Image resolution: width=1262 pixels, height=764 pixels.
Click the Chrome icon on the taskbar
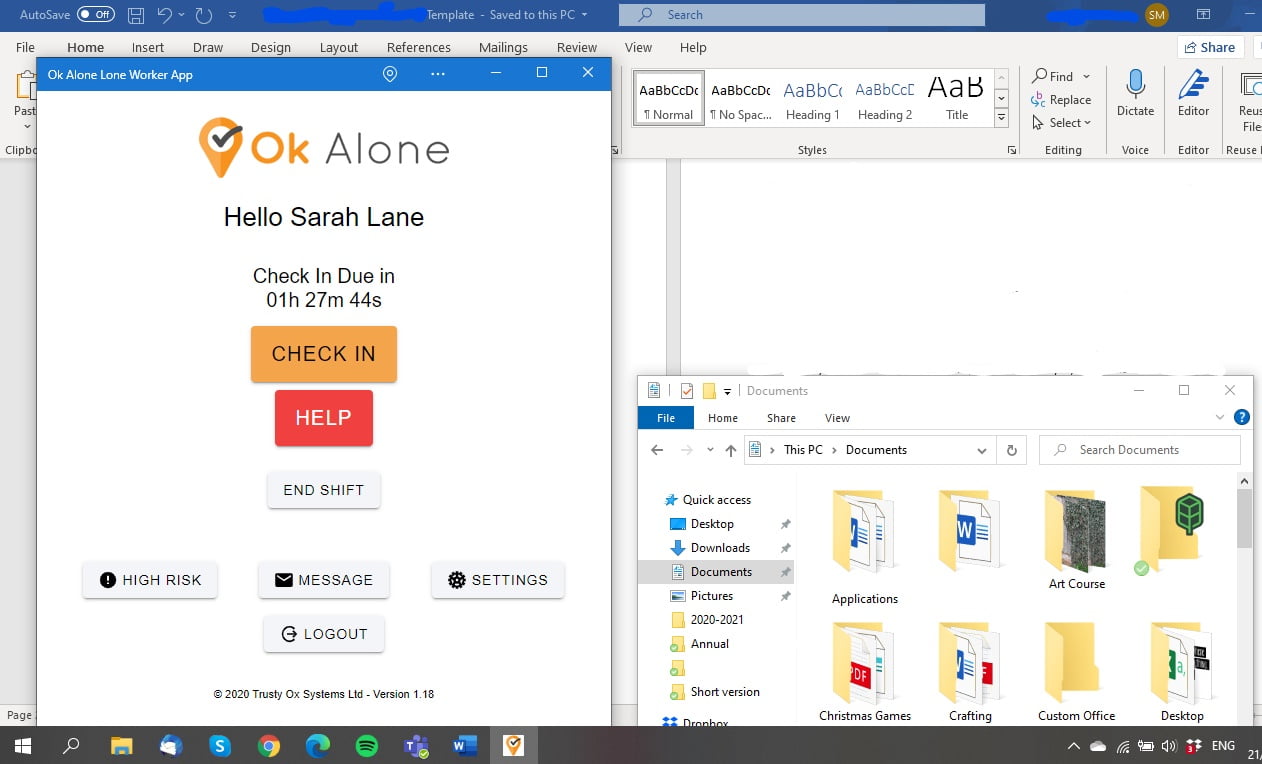tap(269, 745)
